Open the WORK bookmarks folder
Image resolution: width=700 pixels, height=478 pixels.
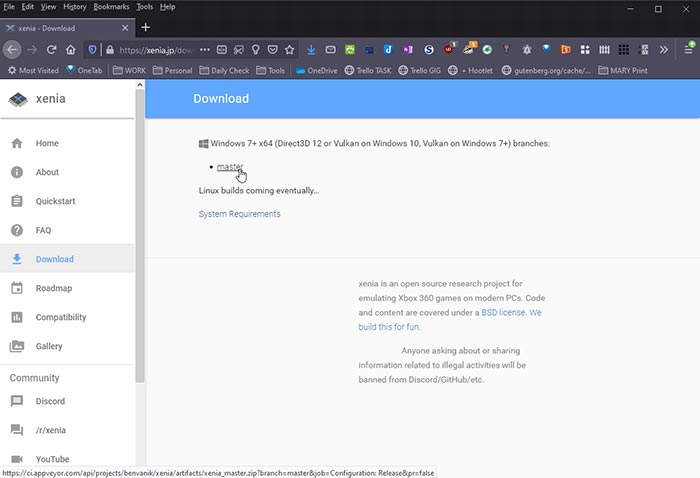pos(129,70)
